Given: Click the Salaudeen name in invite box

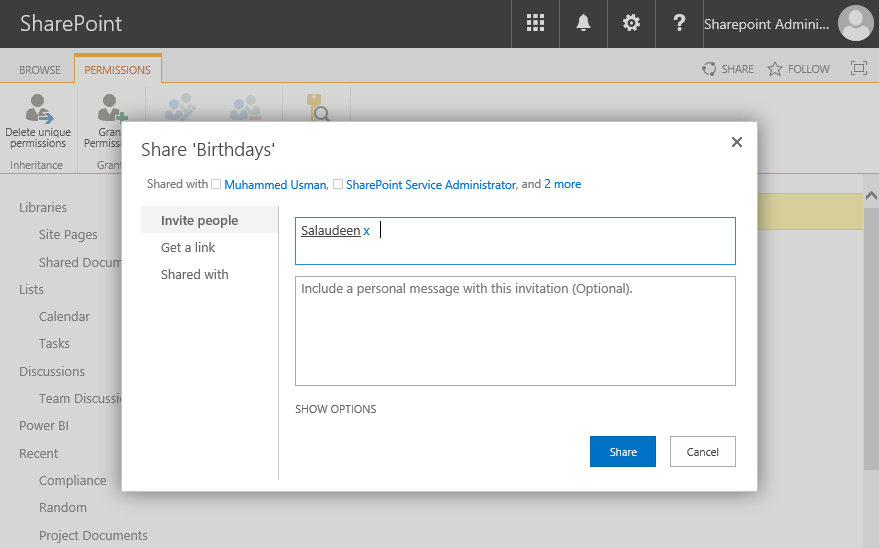Looking at the screenshot, I should (x=330, y=230).
